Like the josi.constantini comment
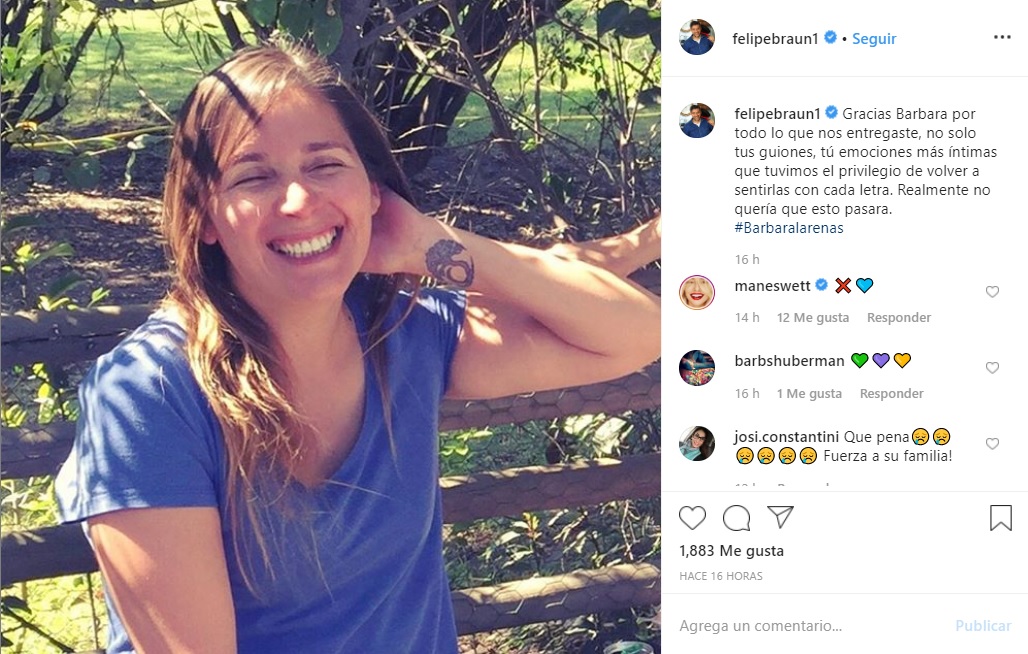This screenshot has width=1028, height=654. click(993, 444)
